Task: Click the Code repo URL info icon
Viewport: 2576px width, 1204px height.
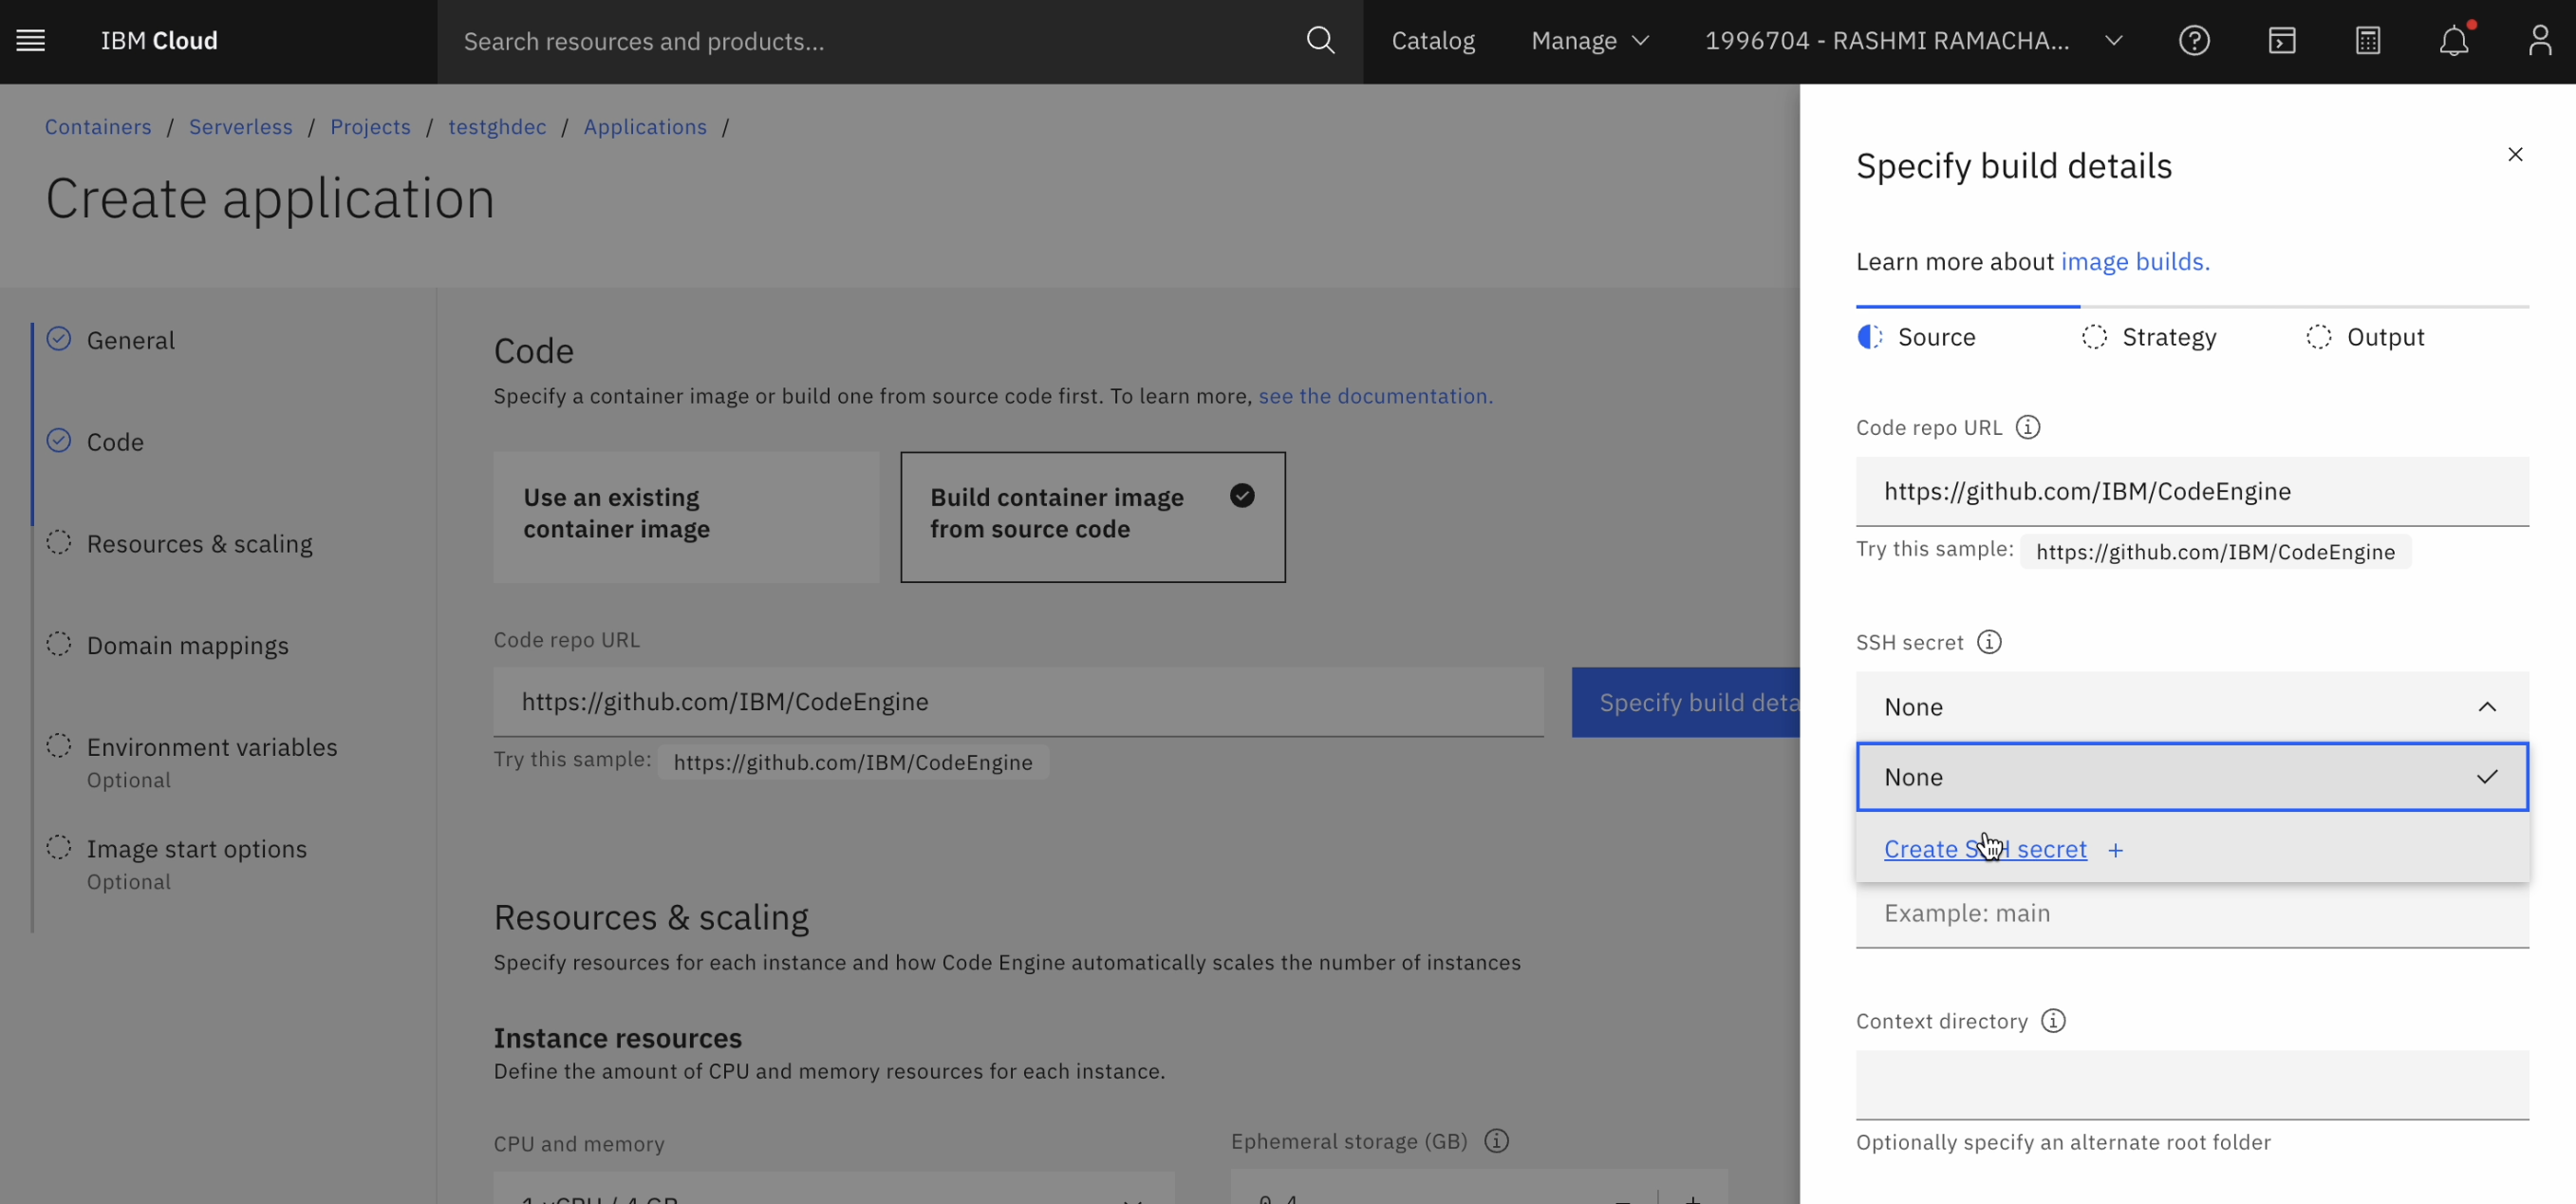Action: pos(2027,428)
